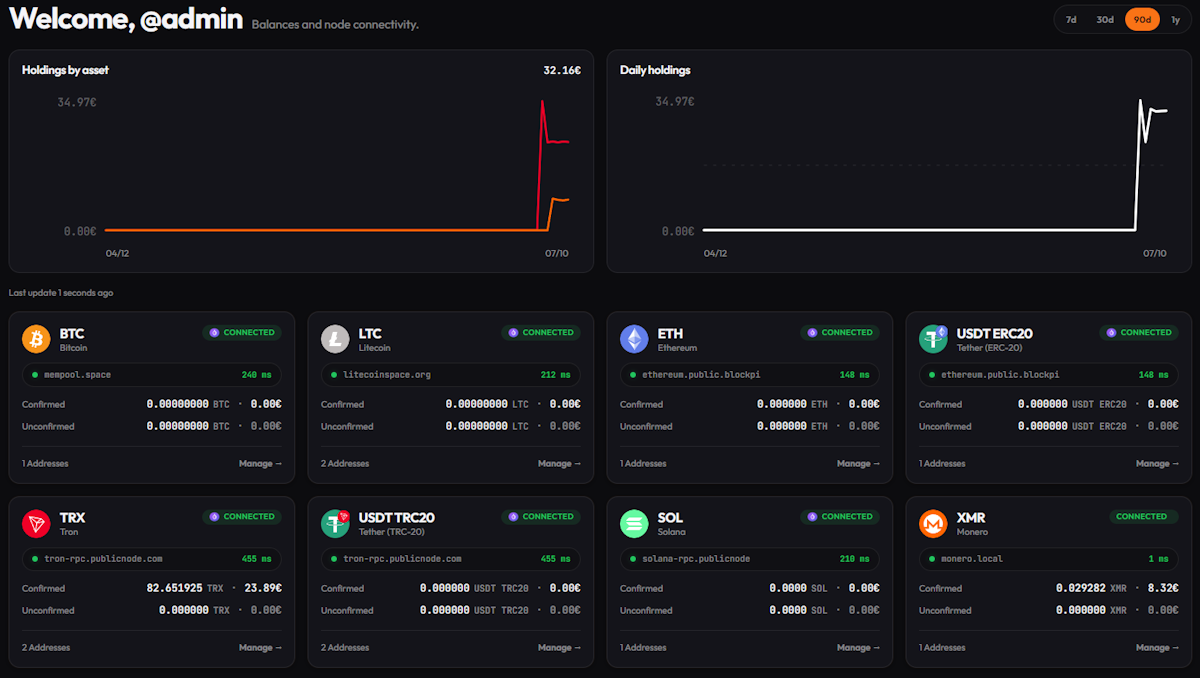Open Manage for the BTC wallet
Image resolution: width=1200 pixels, height=678 pixels.
[x=260, y=463]
